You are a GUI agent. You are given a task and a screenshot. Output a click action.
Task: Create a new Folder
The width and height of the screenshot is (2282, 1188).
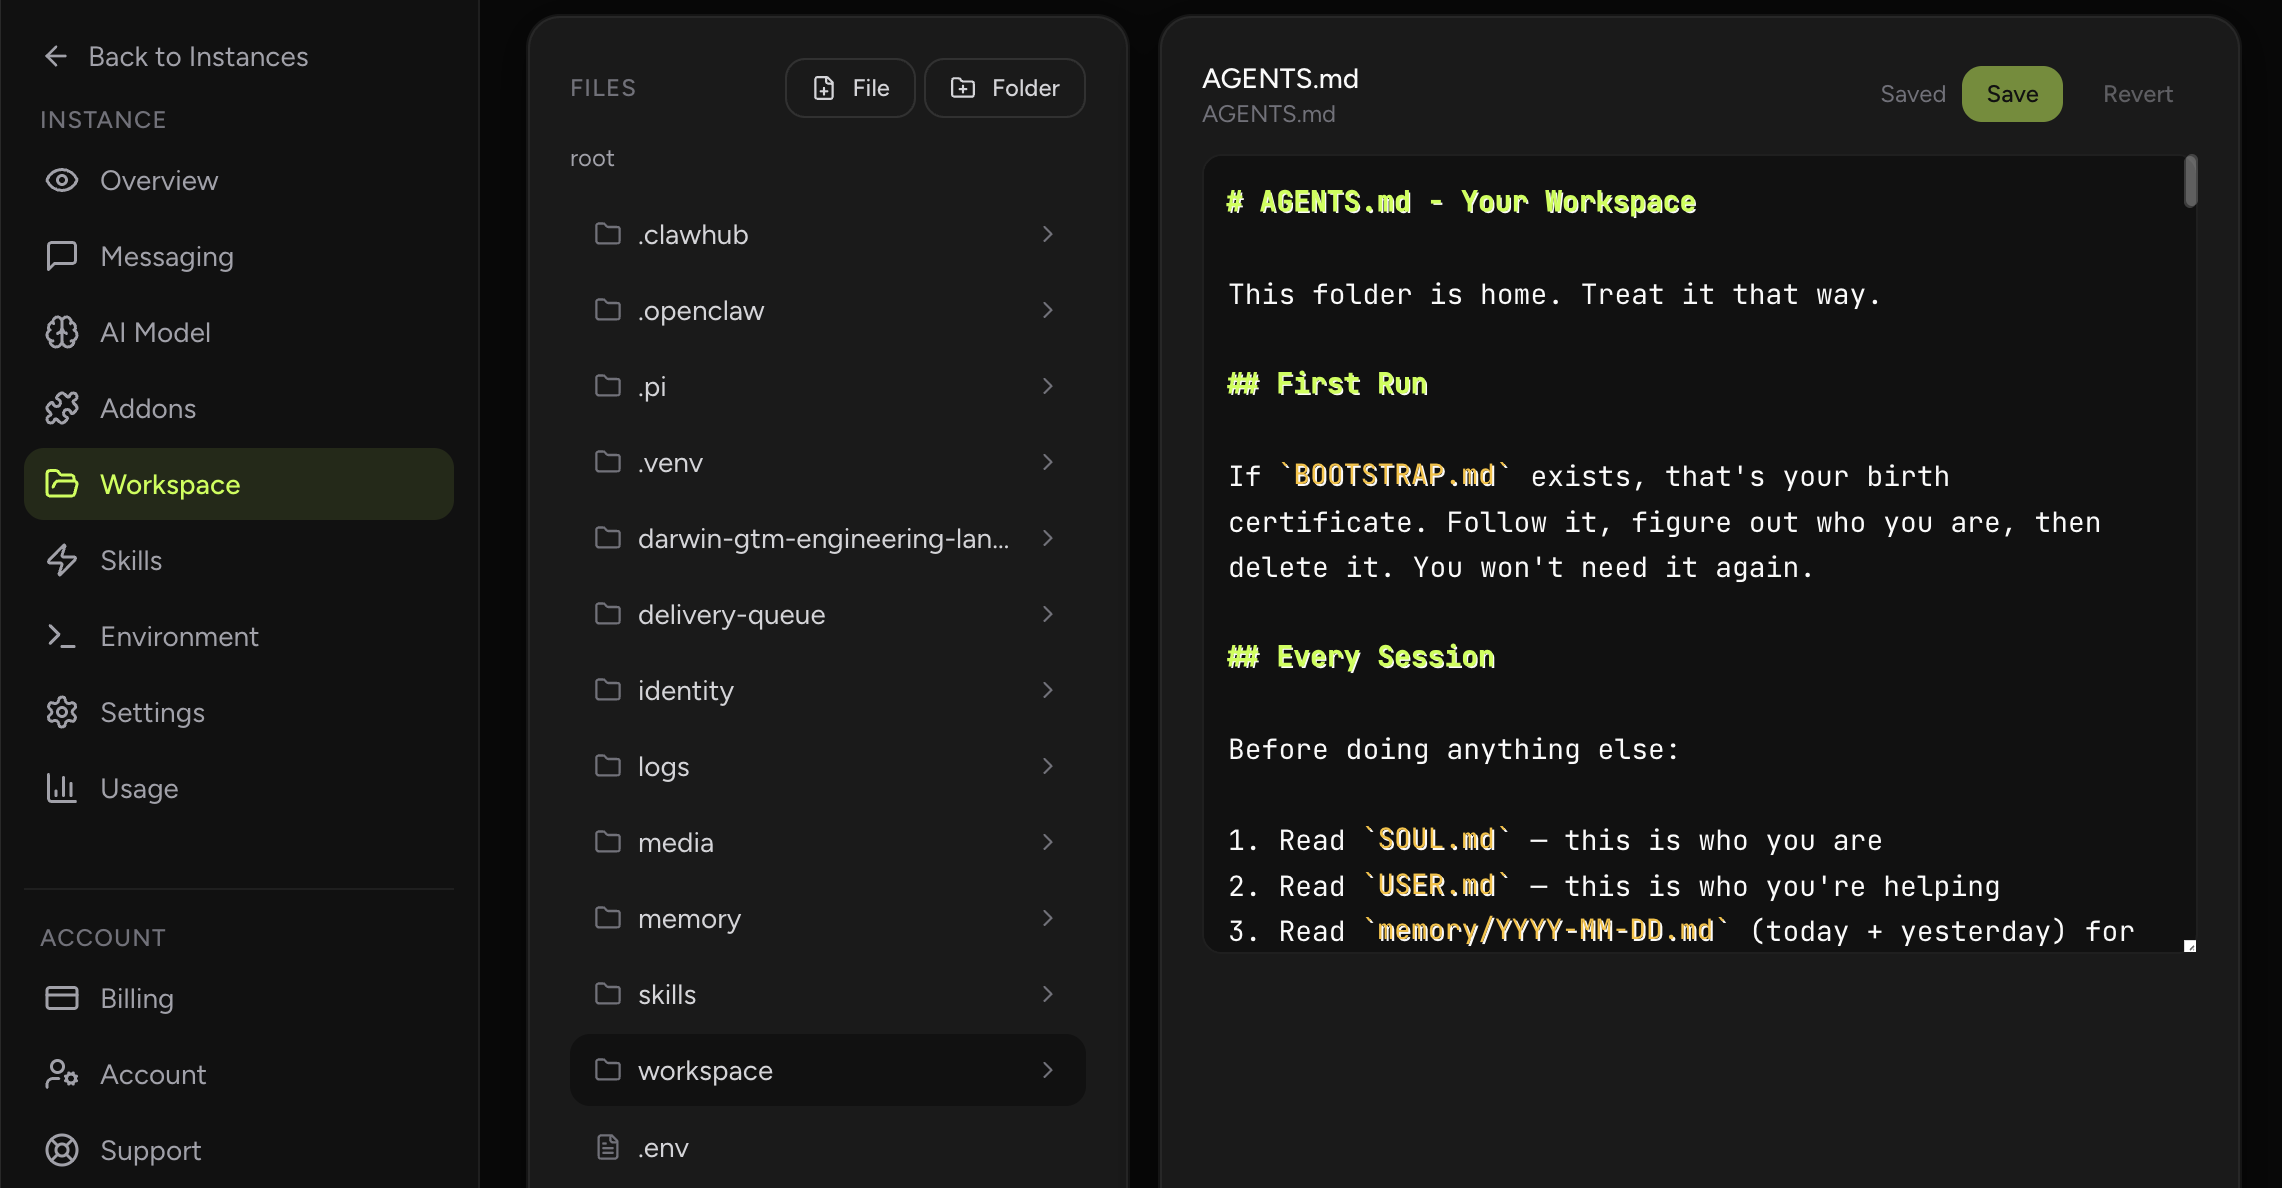pyautogui.click(x=1005, y=88)
